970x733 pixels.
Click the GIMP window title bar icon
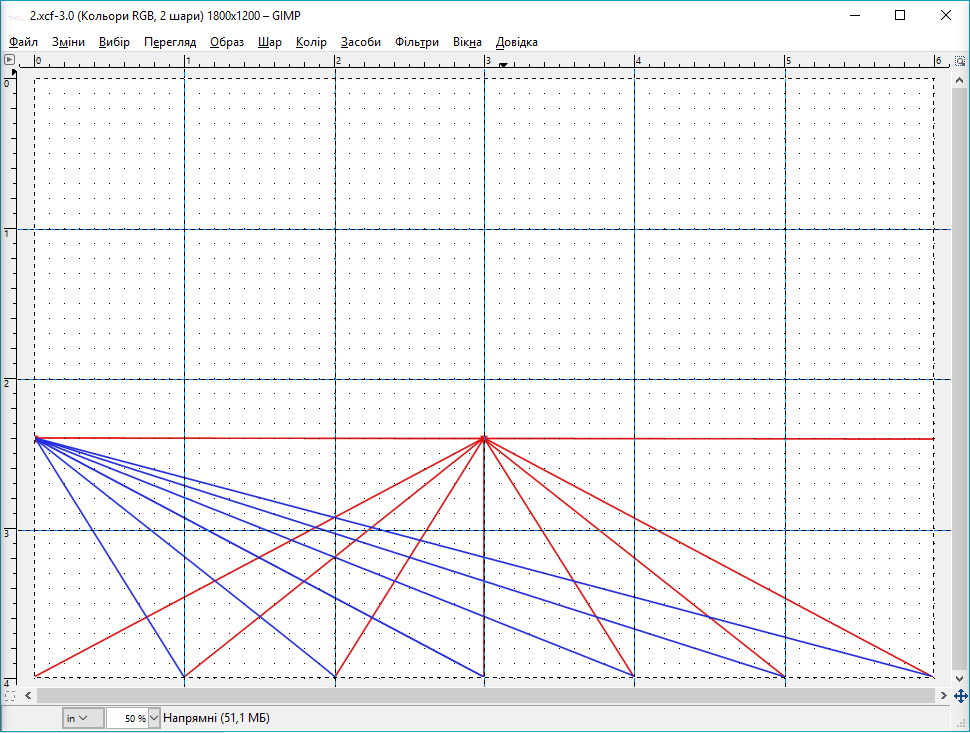(15, 16)
